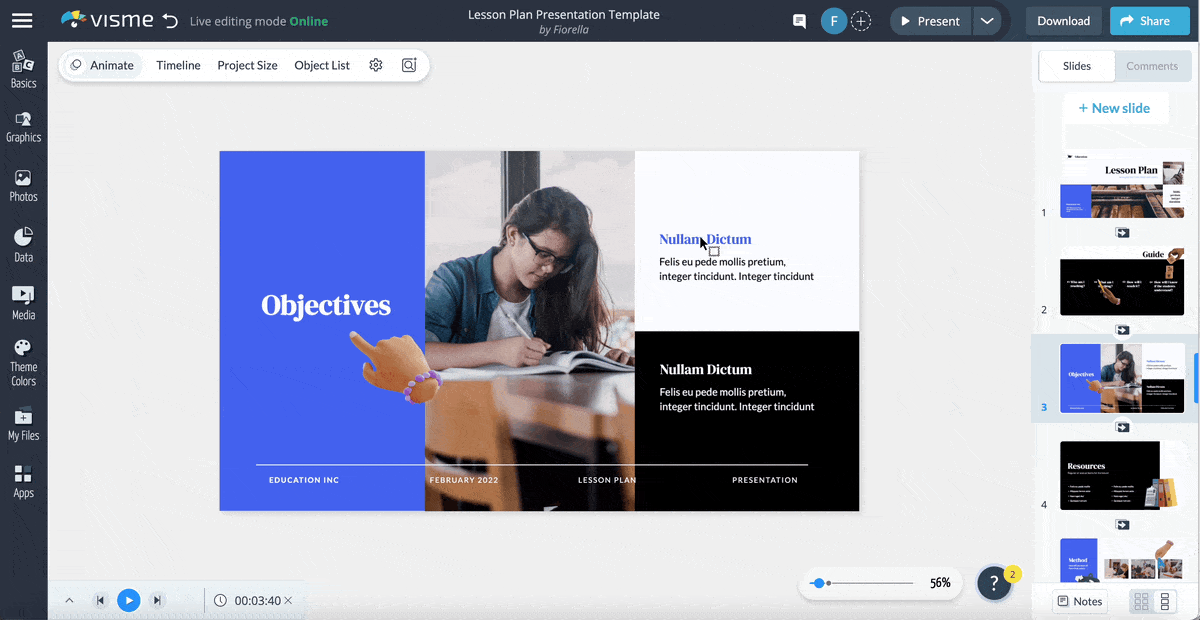
Task: Switch to the Comments tab
Action: point(1152,65)
